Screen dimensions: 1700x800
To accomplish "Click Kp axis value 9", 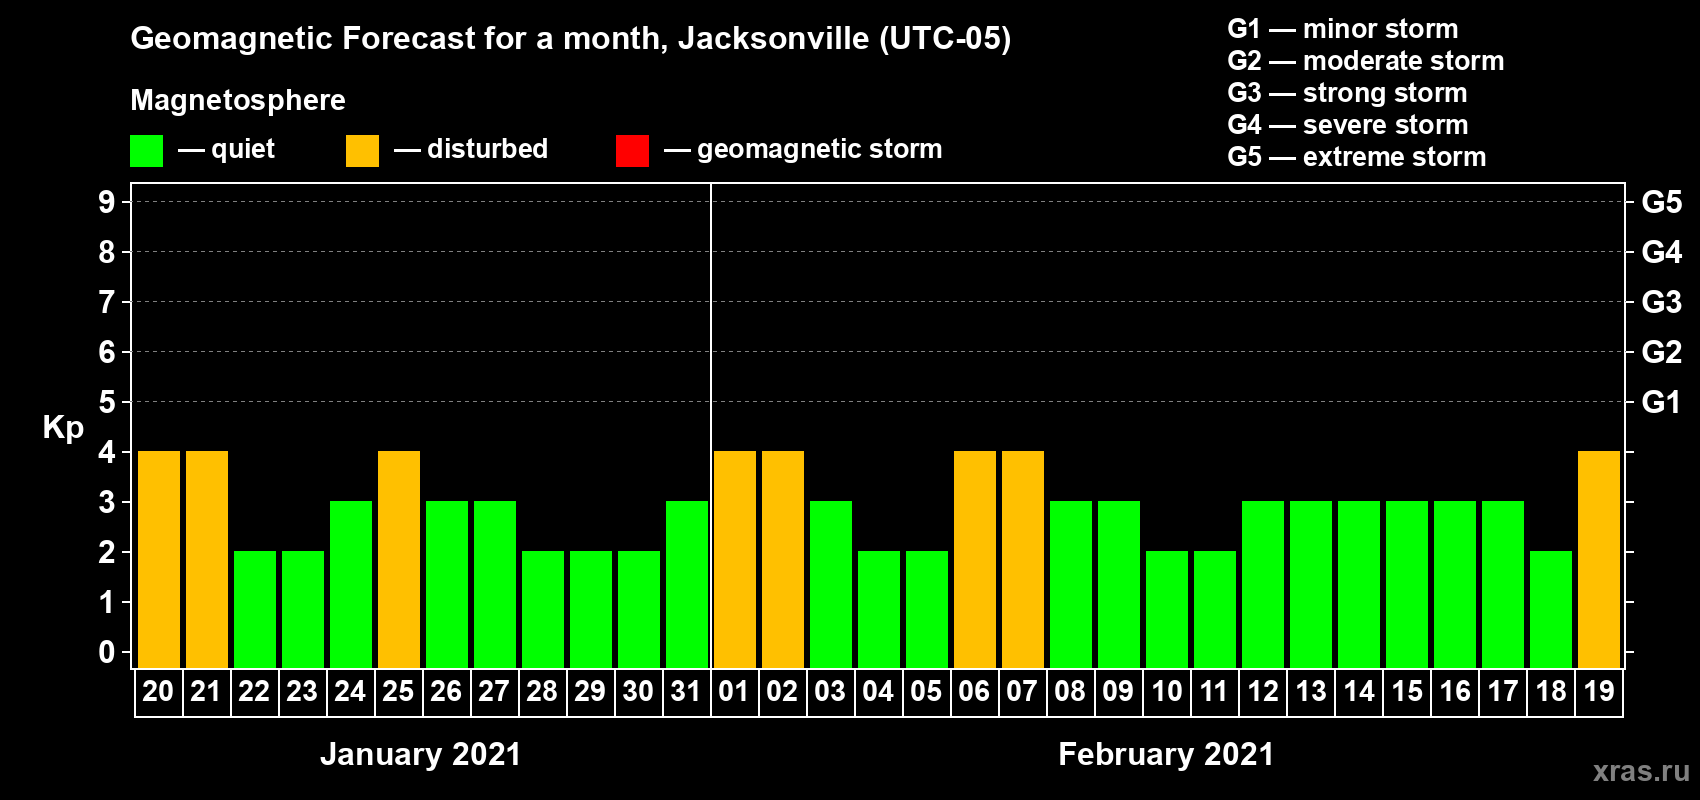I will pos(107,202).
